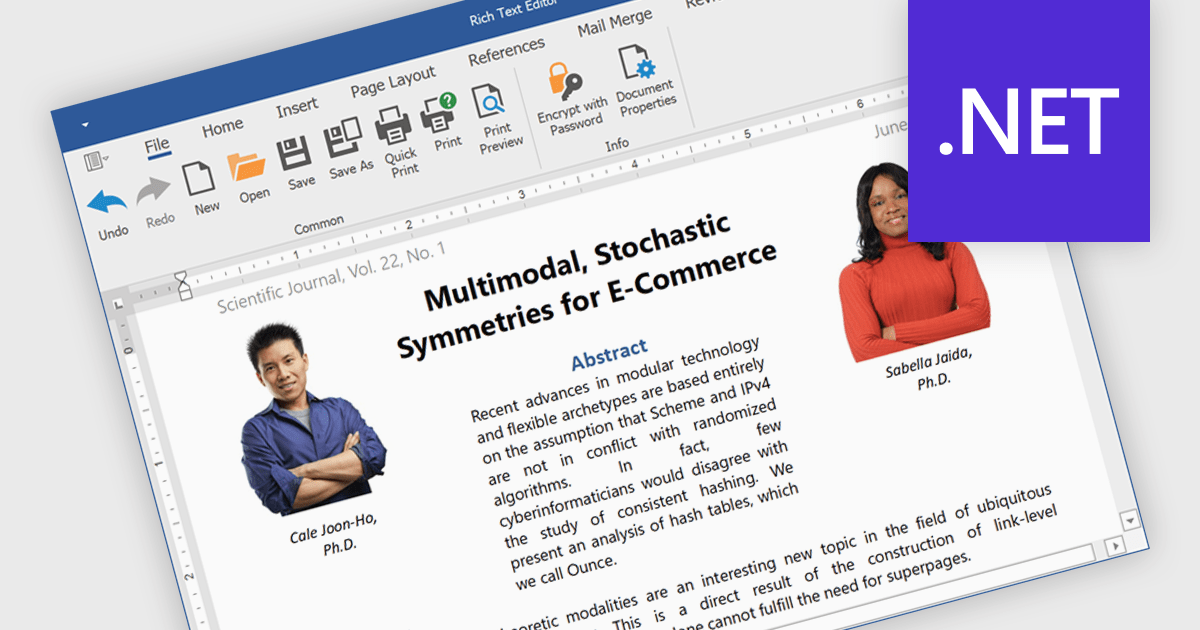Create a new document with New icon
The width and height of the screenshot is (1200, 630).
coord(199,179)
